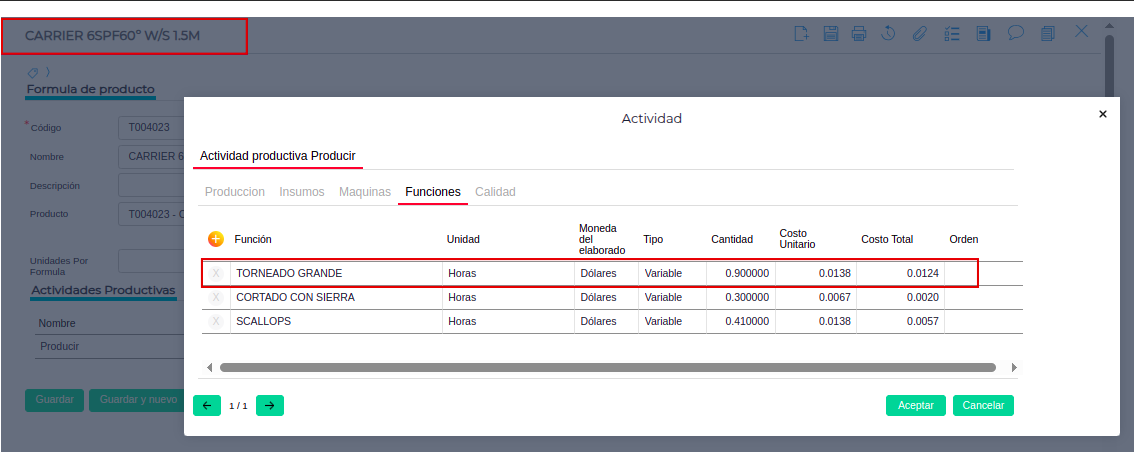Close the Actividad dialog with the X
Image resolution: width=1134 pixels, height=452 pixels.
pos(1103,114)
